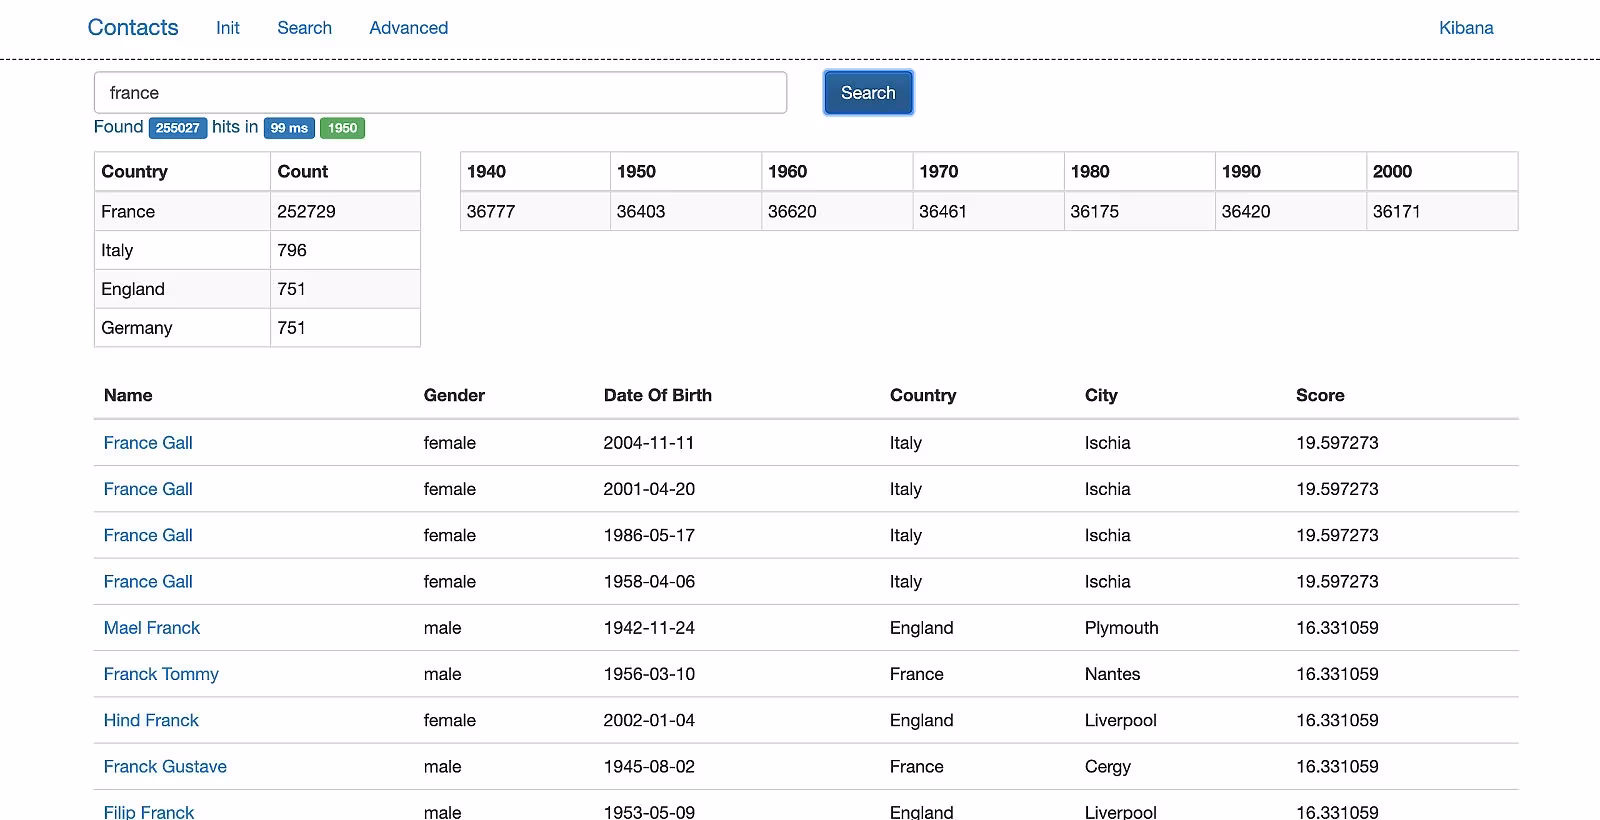Screen dimensions: 1600x820
Task: Switch to the Advanced nav item
Action: [x=408, y=28]
